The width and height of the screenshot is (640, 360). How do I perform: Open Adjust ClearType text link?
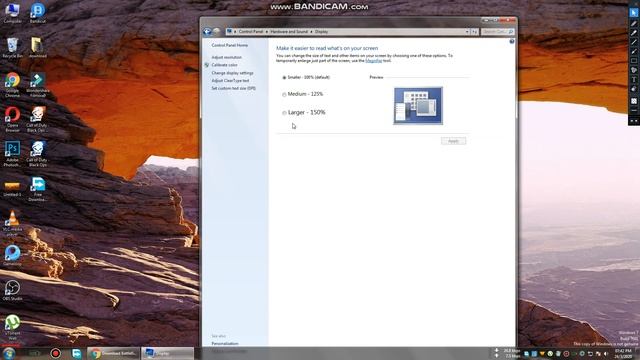pyautogui.click(x=230, y=80)
